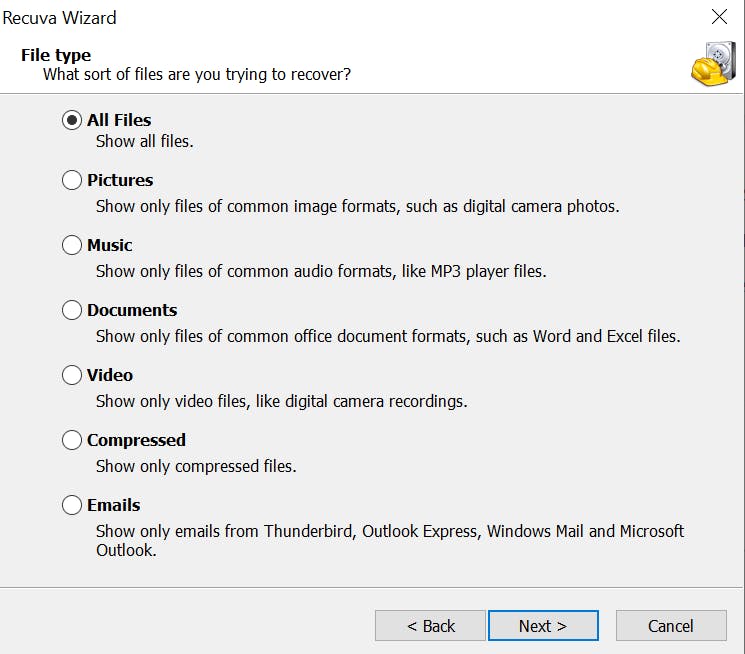
Task: Click the Emails label text
Action: click(x=114, y=505)
